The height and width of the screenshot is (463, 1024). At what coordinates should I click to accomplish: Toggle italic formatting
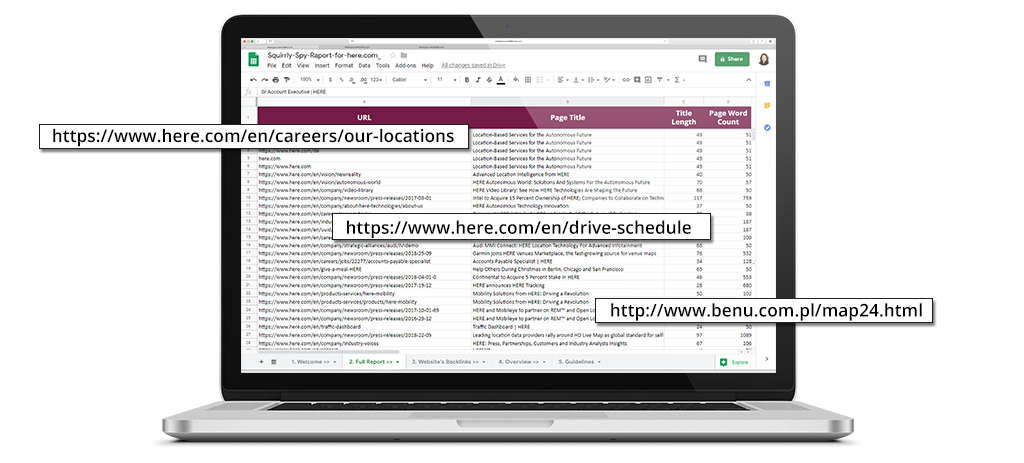(x=478, y=80)
